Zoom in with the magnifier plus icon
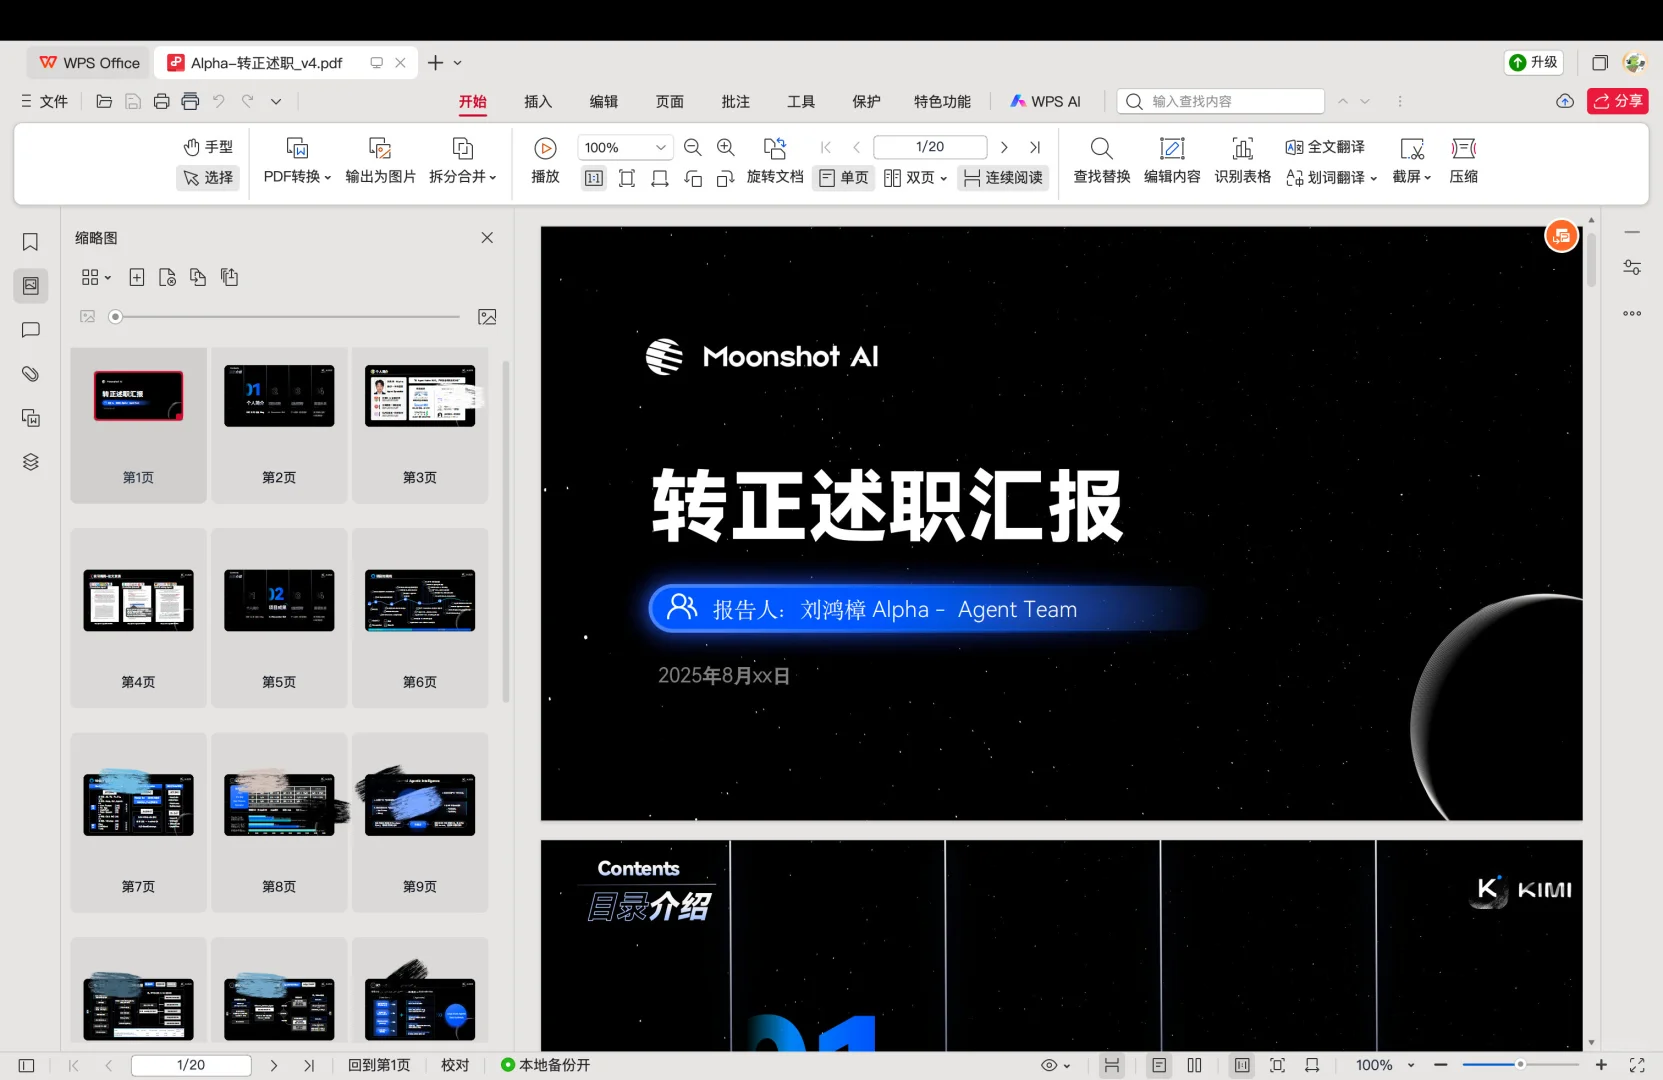Viewport: 1663px width, 1080px height. [726, 147]
